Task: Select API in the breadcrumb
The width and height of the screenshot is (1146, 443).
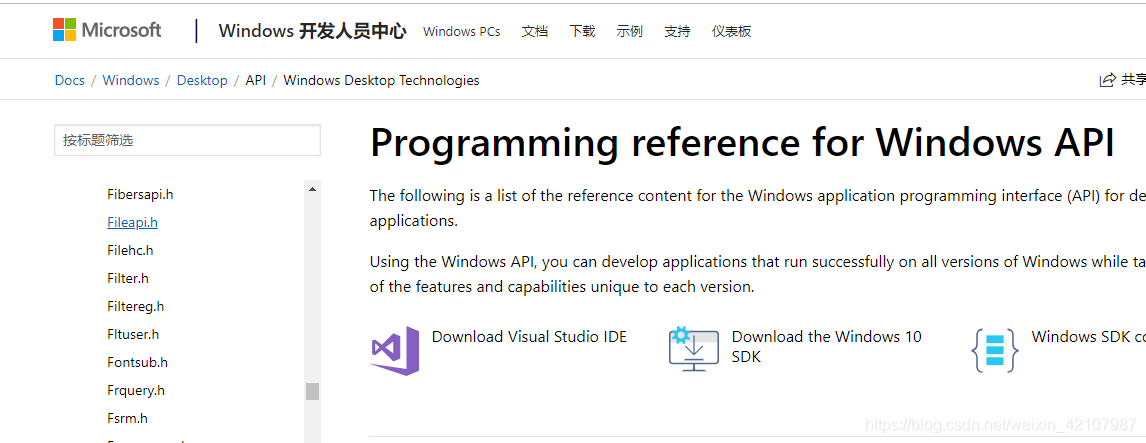Action: point(256,80)
